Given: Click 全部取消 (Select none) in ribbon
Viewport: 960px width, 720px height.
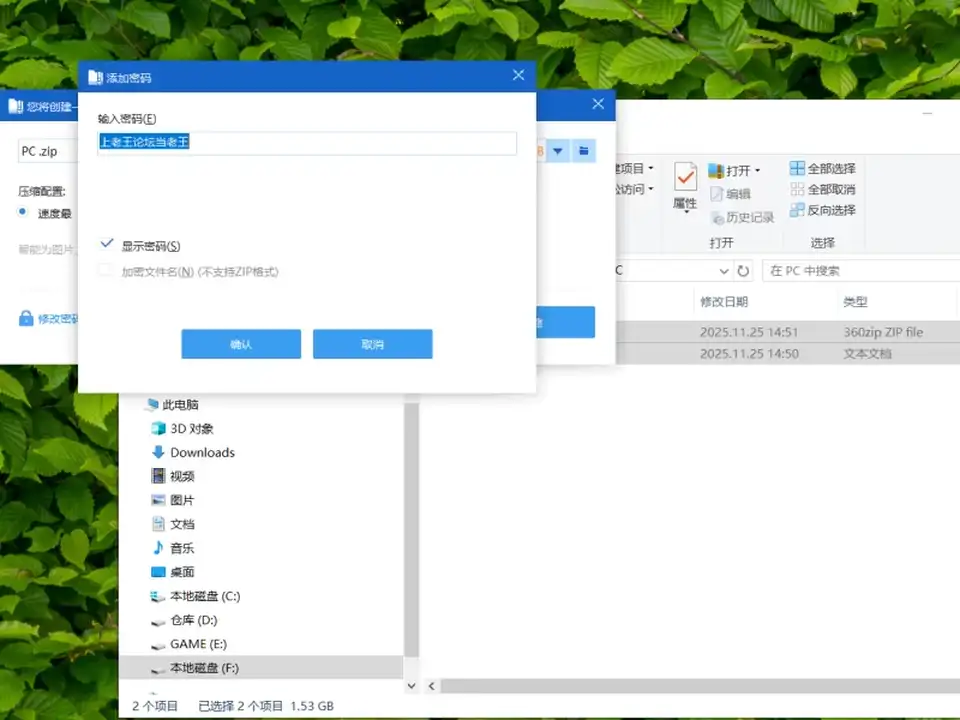Looking at the screenshot, I should (822, 189).
